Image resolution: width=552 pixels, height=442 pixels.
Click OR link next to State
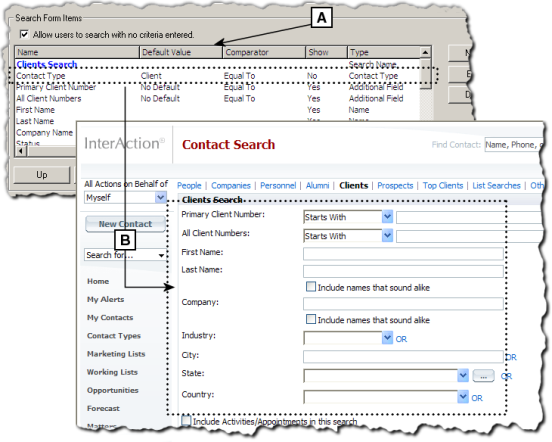coord(506,377)
